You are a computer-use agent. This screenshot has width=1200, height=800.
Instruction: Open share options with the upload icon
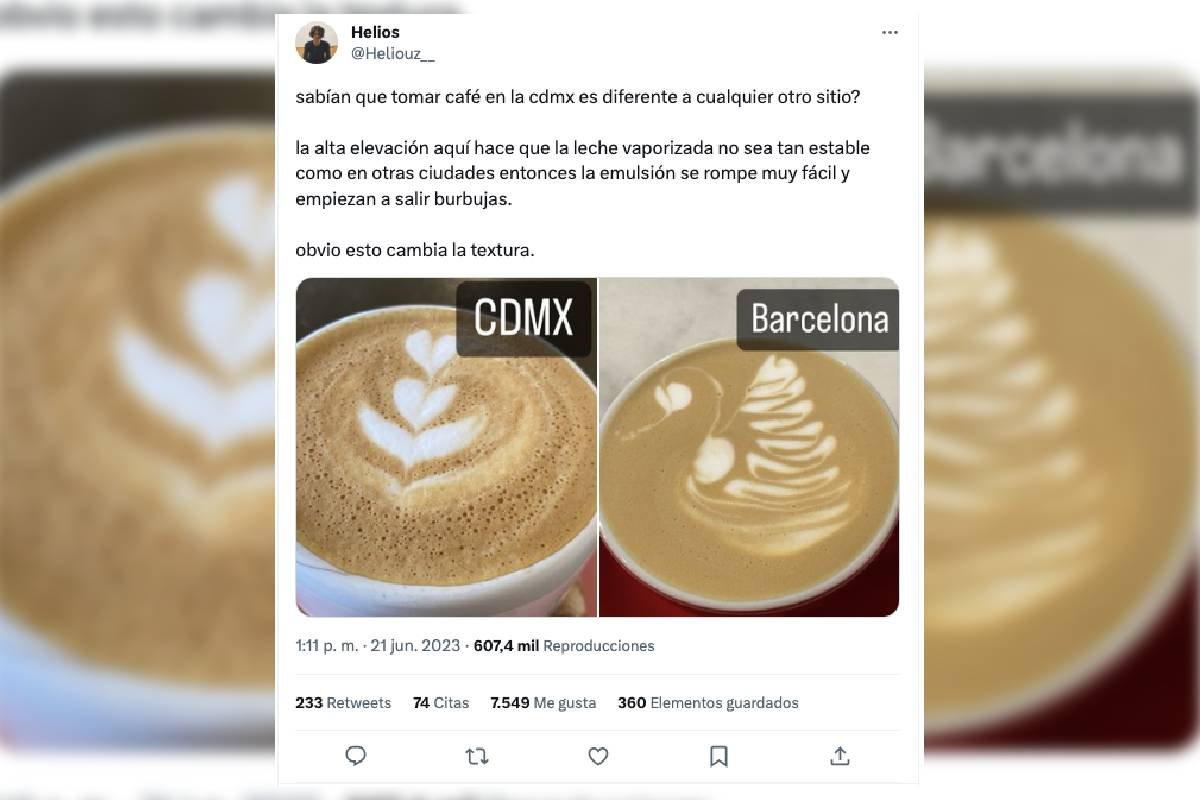(840, 755)
